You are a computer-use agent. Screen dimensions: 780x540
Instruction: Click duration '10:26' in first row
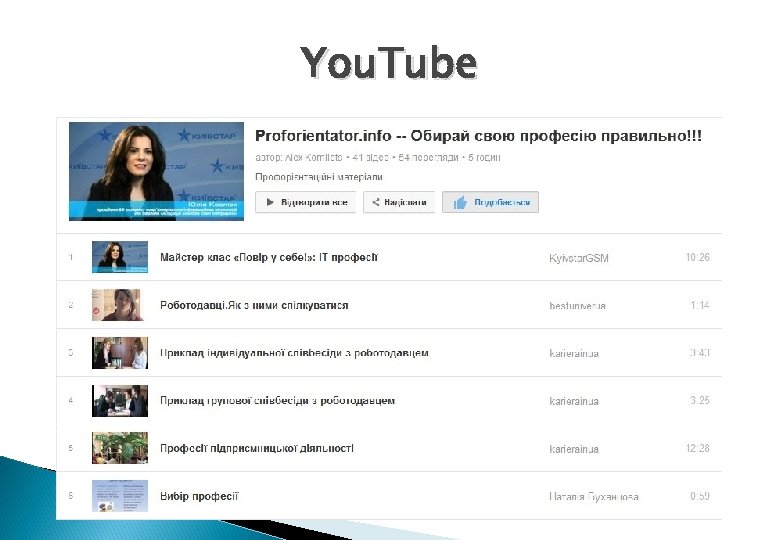point(697,257)
